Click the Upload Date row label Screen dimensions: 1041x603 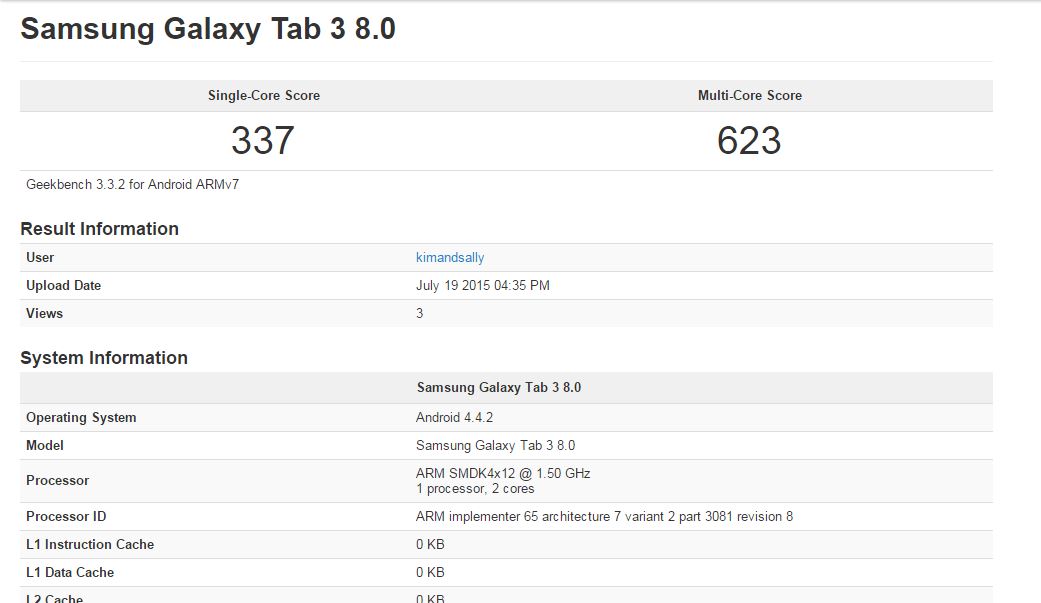(63, 286)
